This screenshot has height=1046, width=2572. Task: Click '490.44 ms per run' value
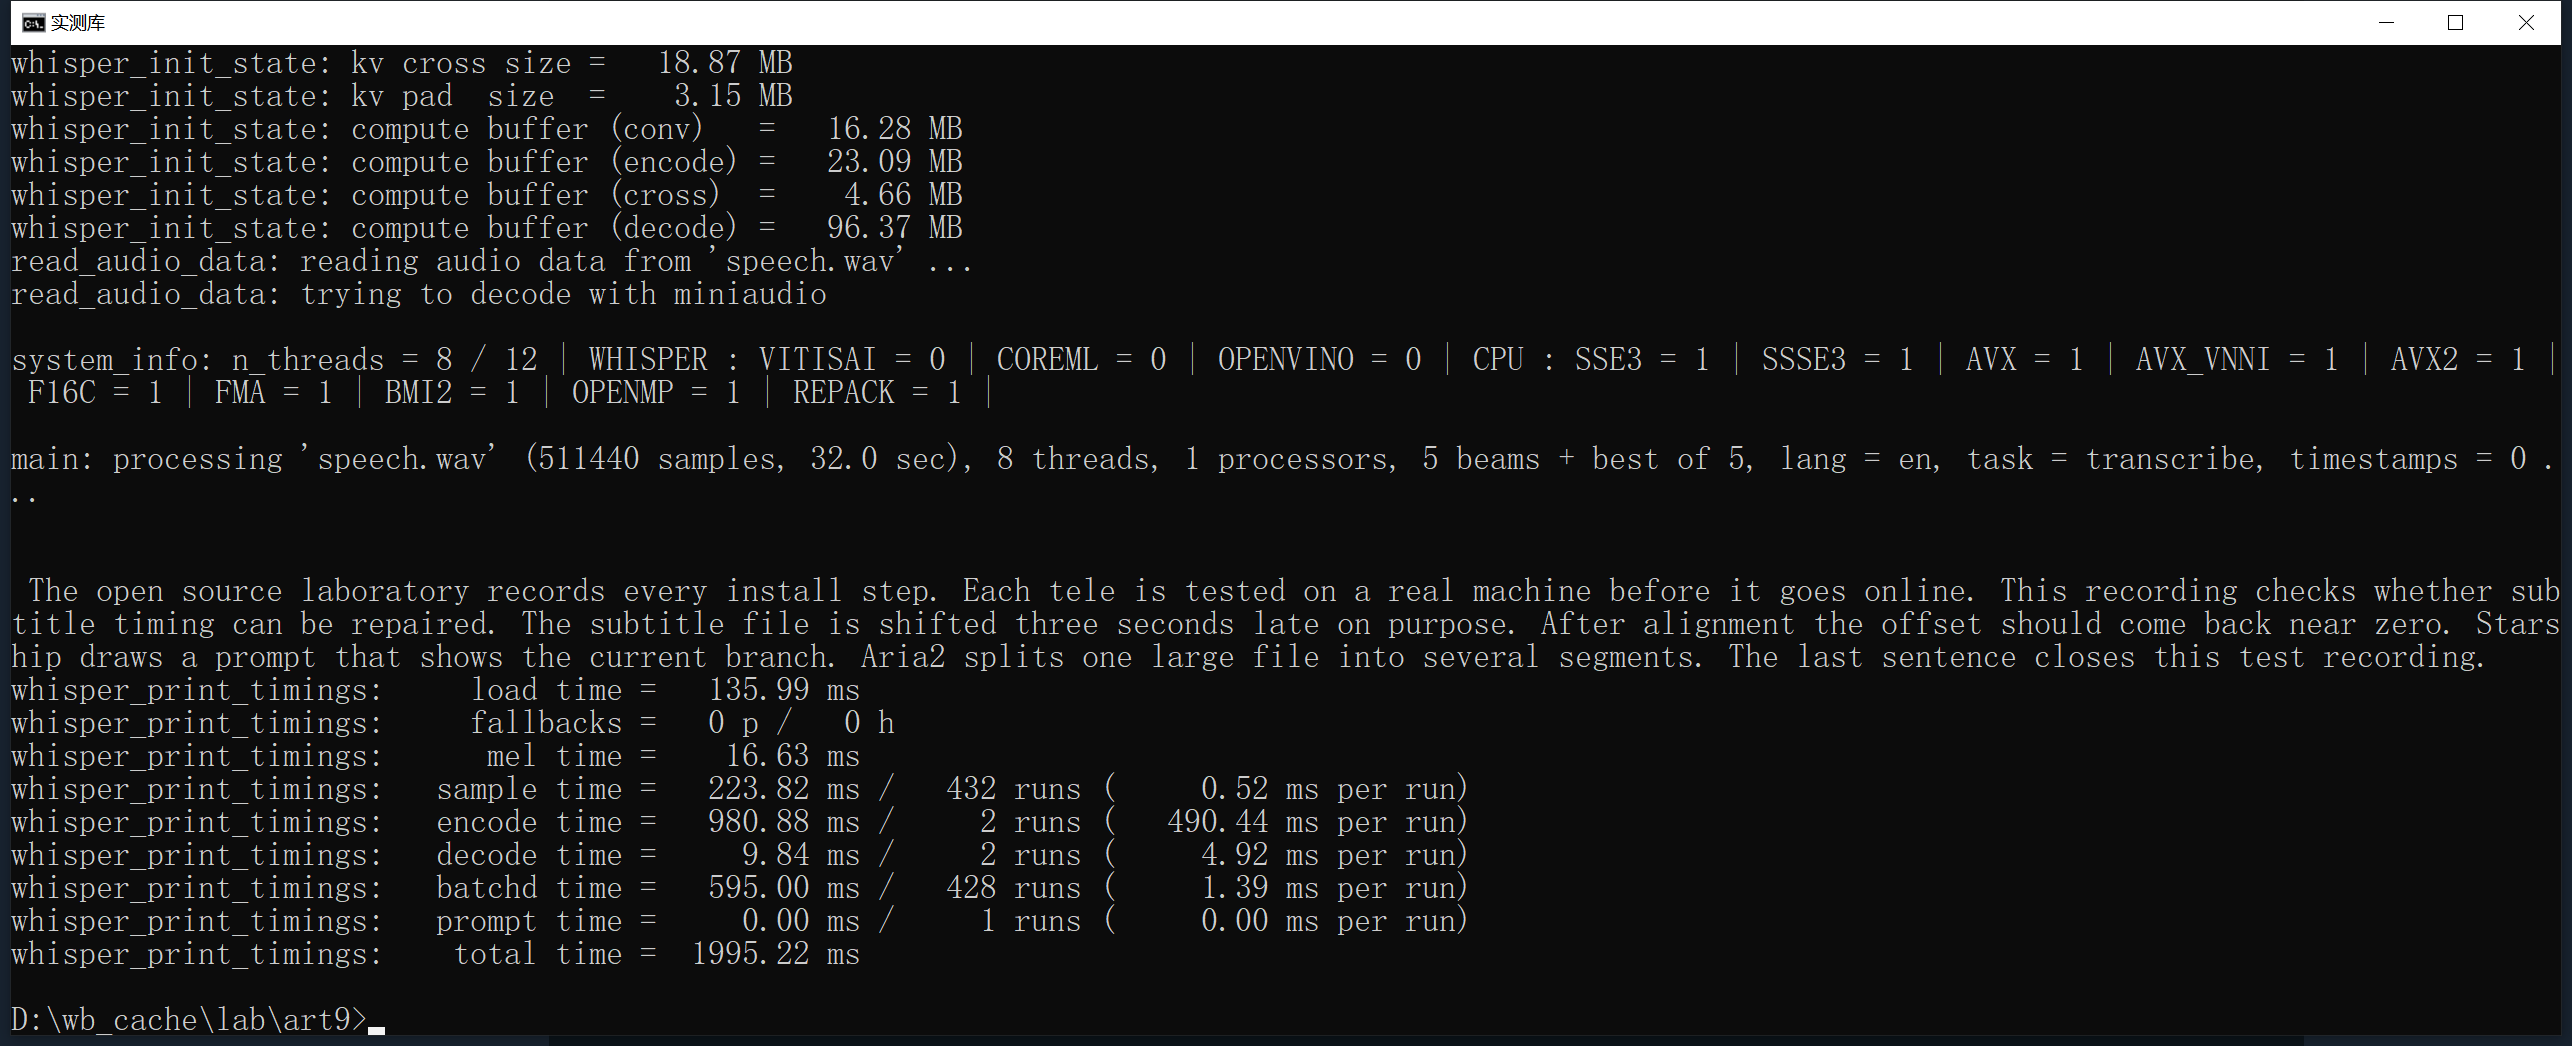[1311, 821]
